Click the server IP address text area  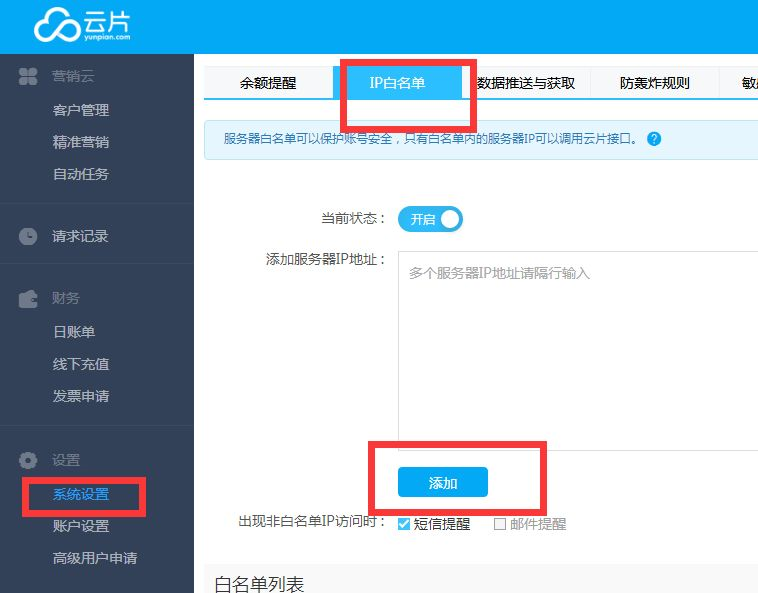(578, 351)
